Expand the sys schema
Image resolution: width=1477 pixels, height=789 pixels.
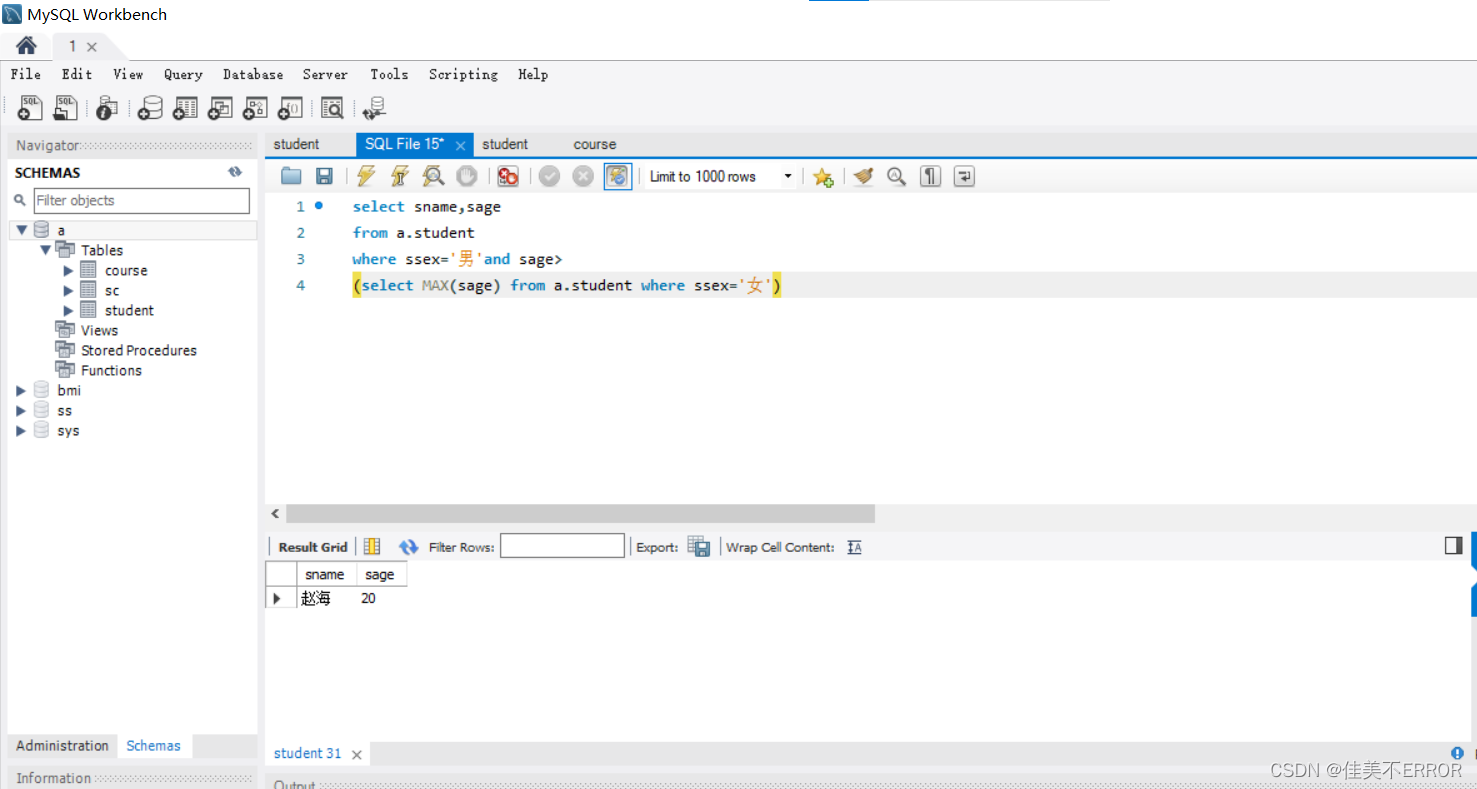coord(21,430)
